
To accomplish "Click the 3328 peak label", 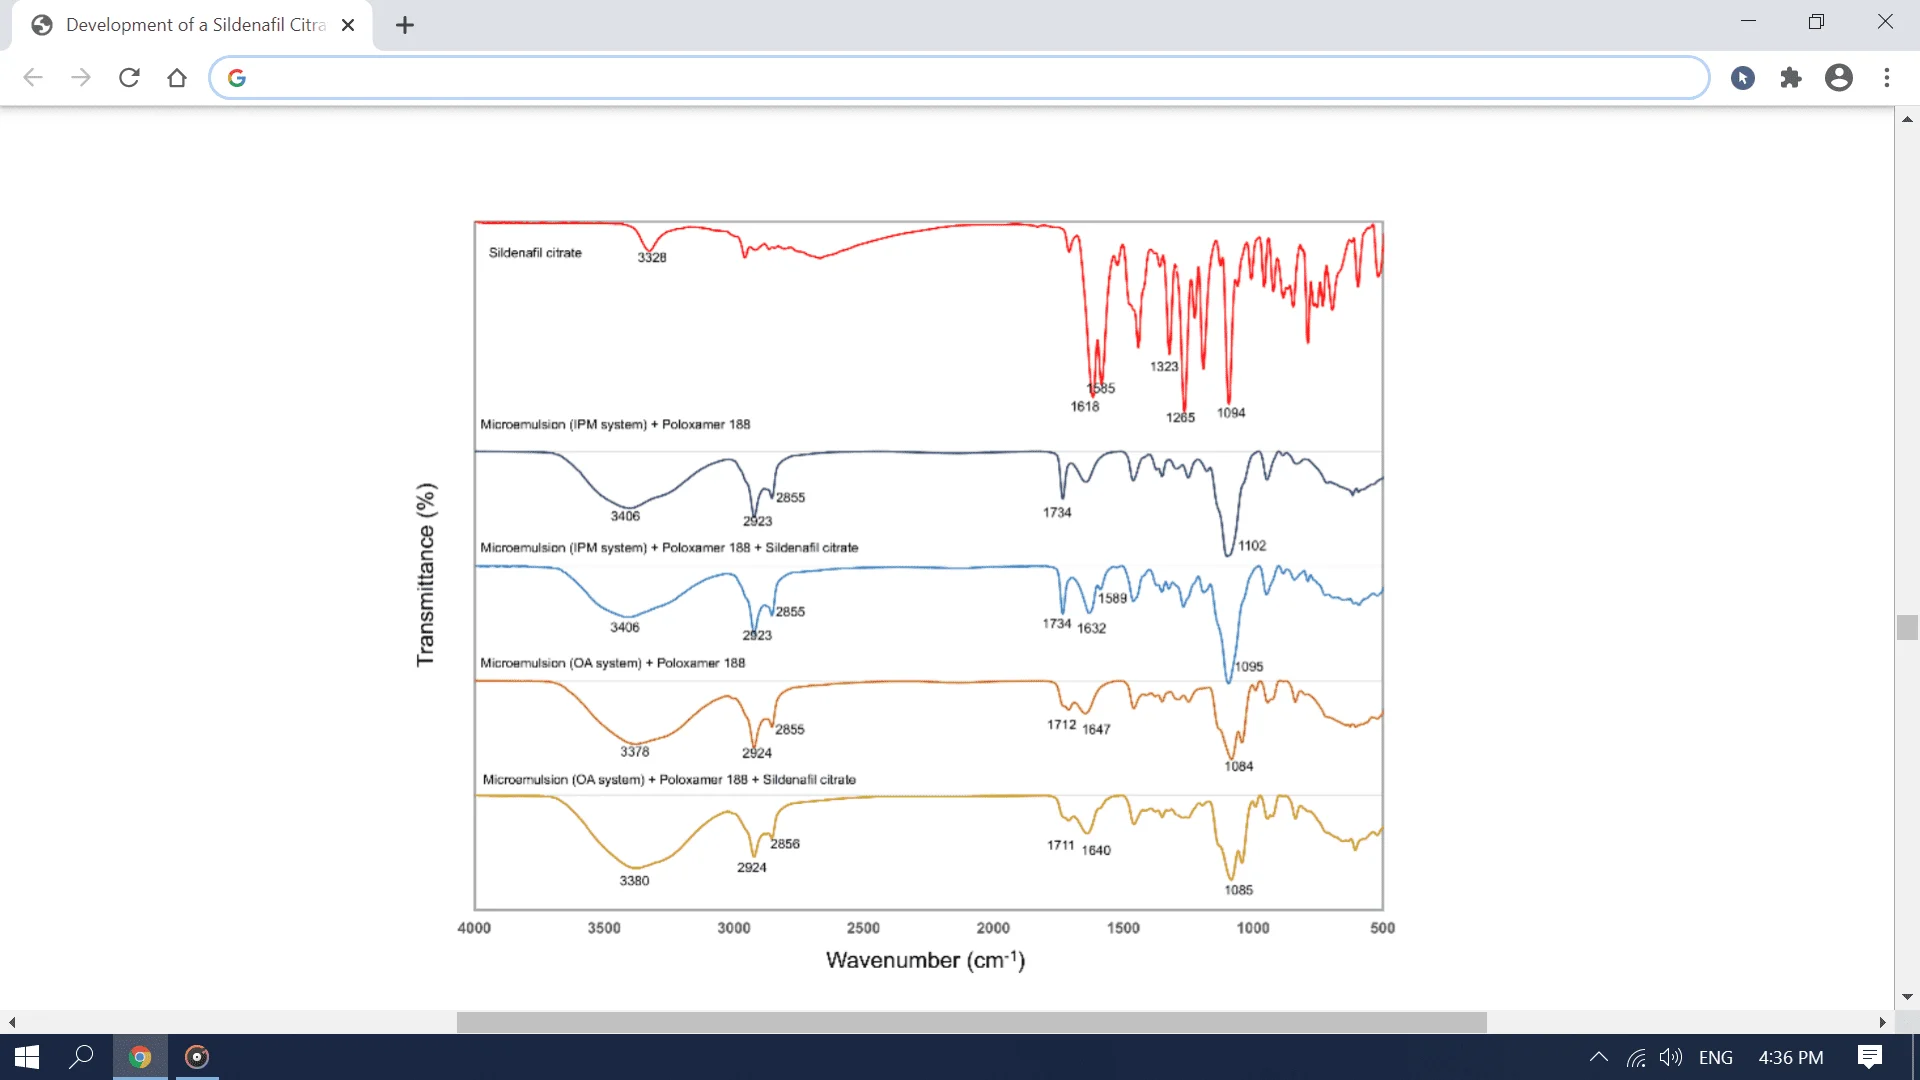I will [x=652, y=257].
